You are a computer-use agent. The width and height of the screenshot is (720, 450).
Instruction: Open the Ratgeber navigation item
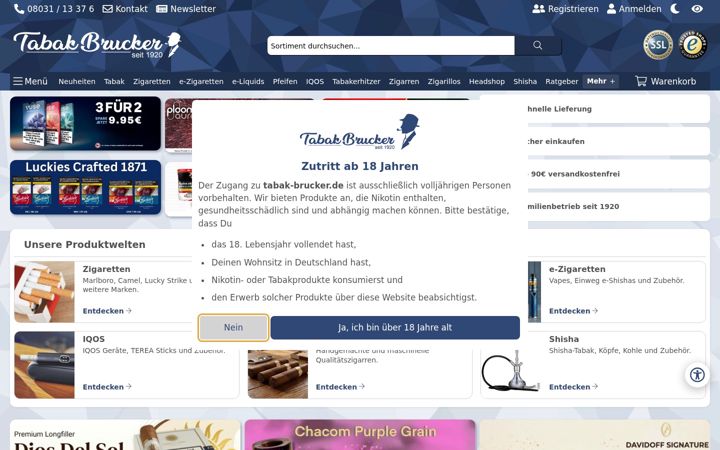click(x=562, y=81)
